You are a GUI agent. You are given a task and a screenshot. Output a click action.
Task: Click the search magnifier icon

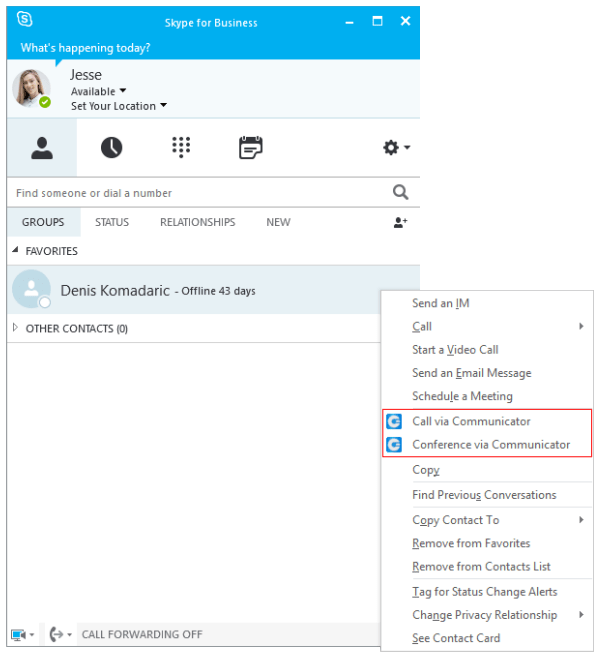(400, 192)
